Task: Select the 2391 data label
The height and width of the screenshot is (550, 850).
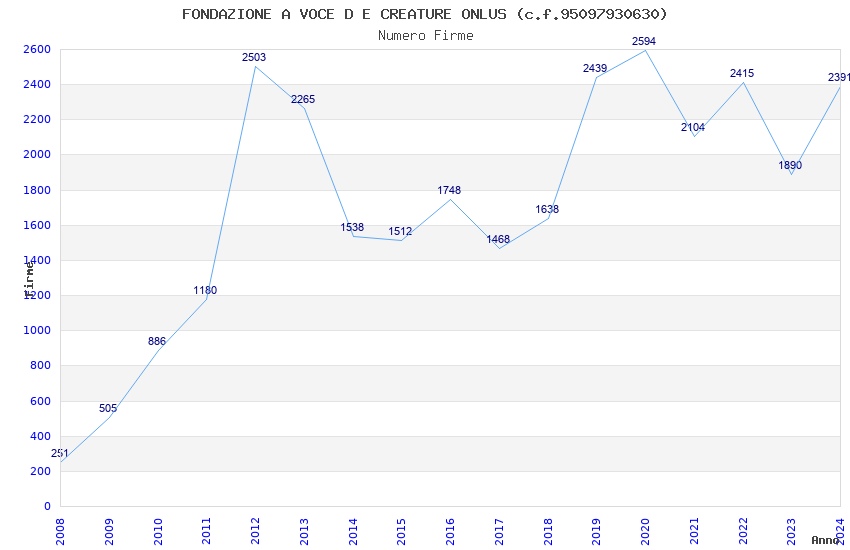Action: pyautogui.click(x=839, y=77)
